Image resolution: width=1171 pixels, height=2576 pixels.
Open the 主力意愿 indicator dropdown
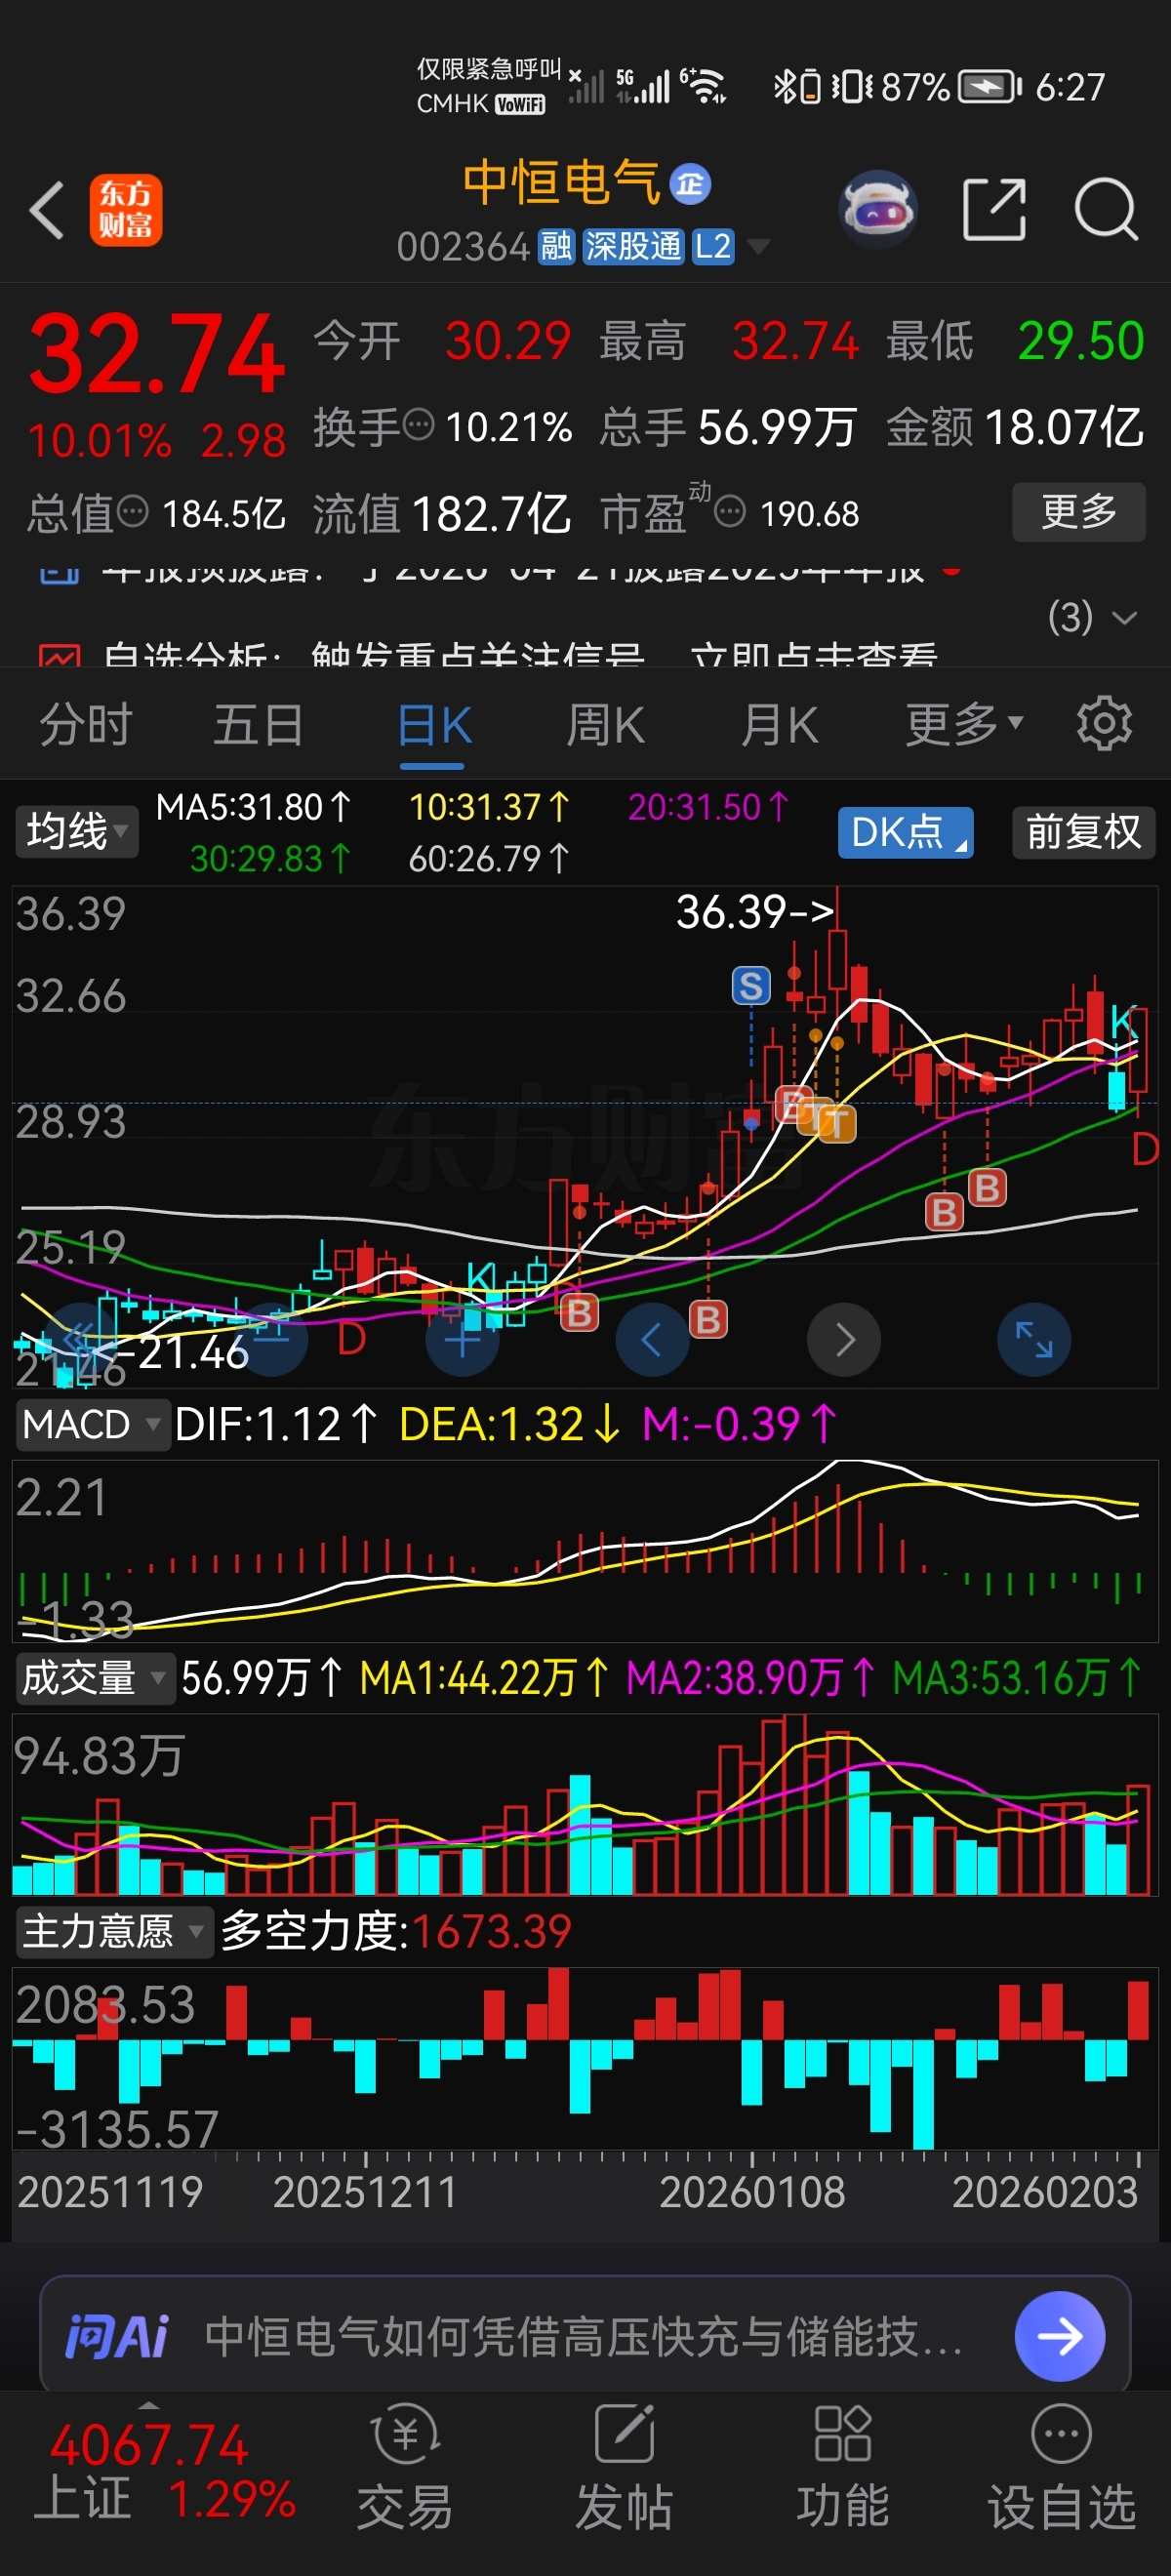tap(113, 1931)
